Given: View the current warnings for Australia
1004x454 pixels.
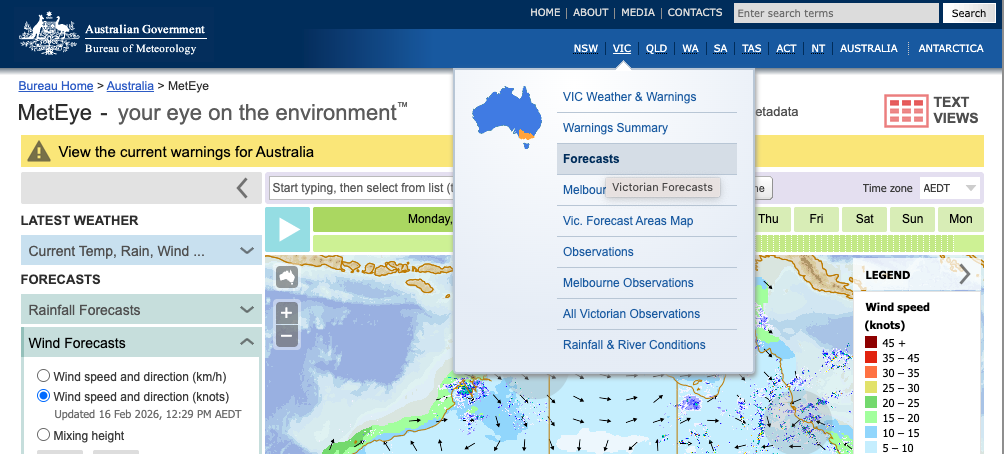Looking at the screenshot, I should point(186,152).
